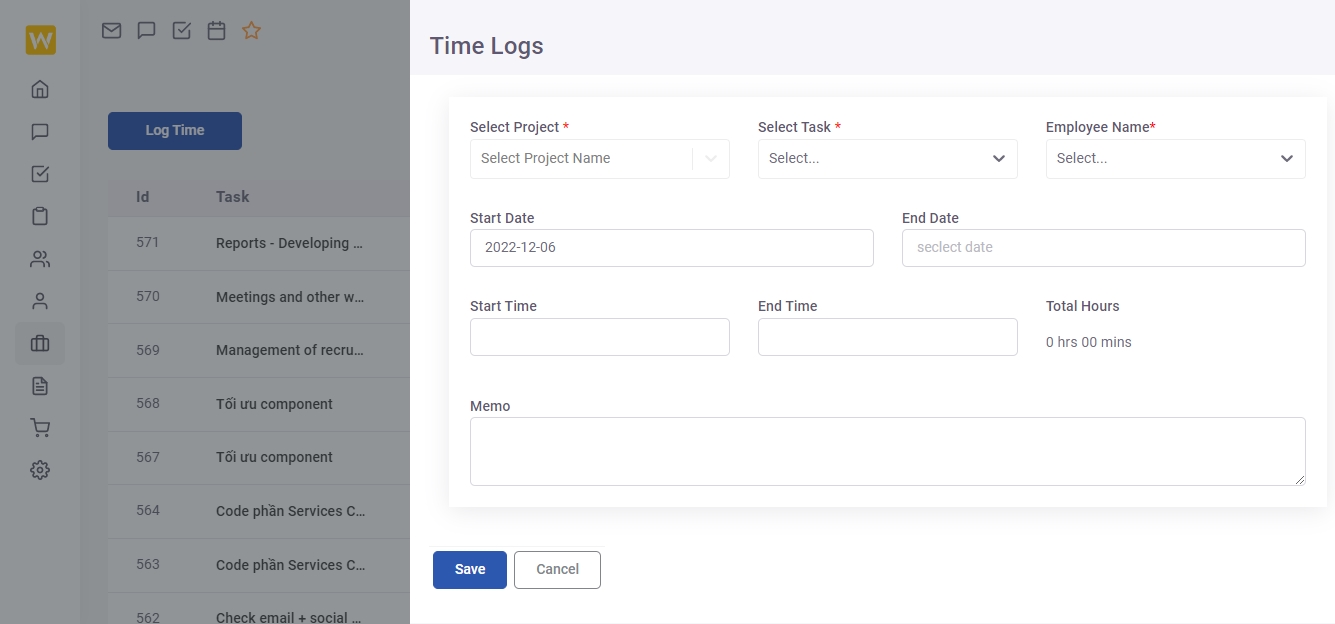This screenshot has height=624, width=1335.
Task: Open the settings gear icon in sidebar
Action: tap(40, 470)
